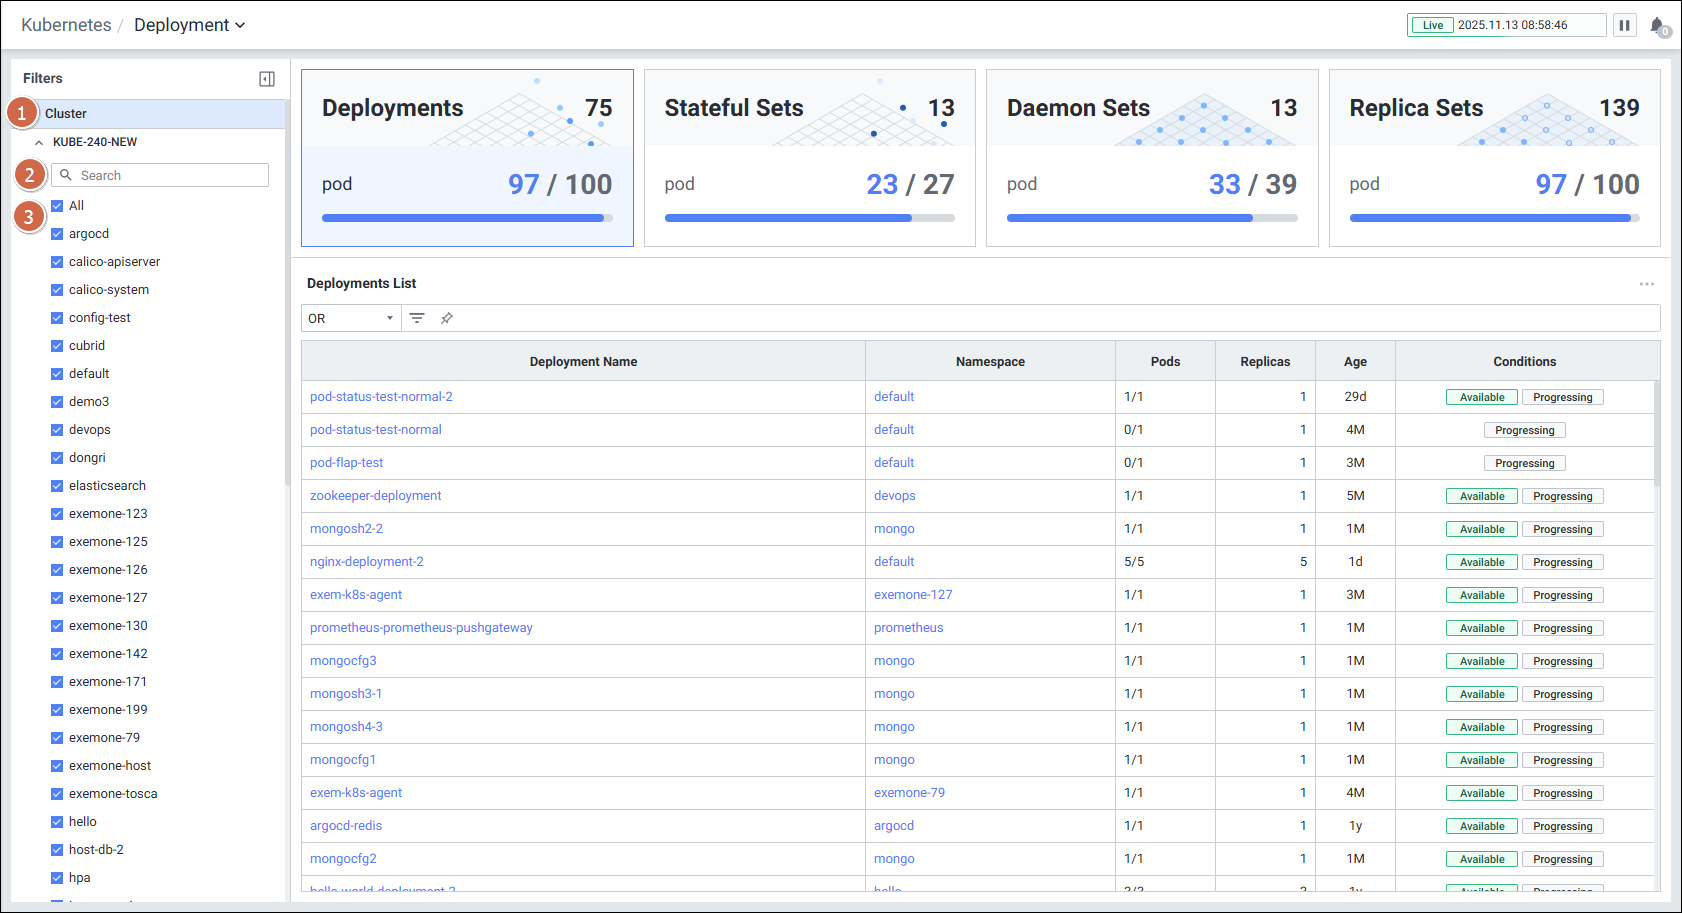
Task: Click the filter icon in Deployments List toolbar
Action: 417,318
